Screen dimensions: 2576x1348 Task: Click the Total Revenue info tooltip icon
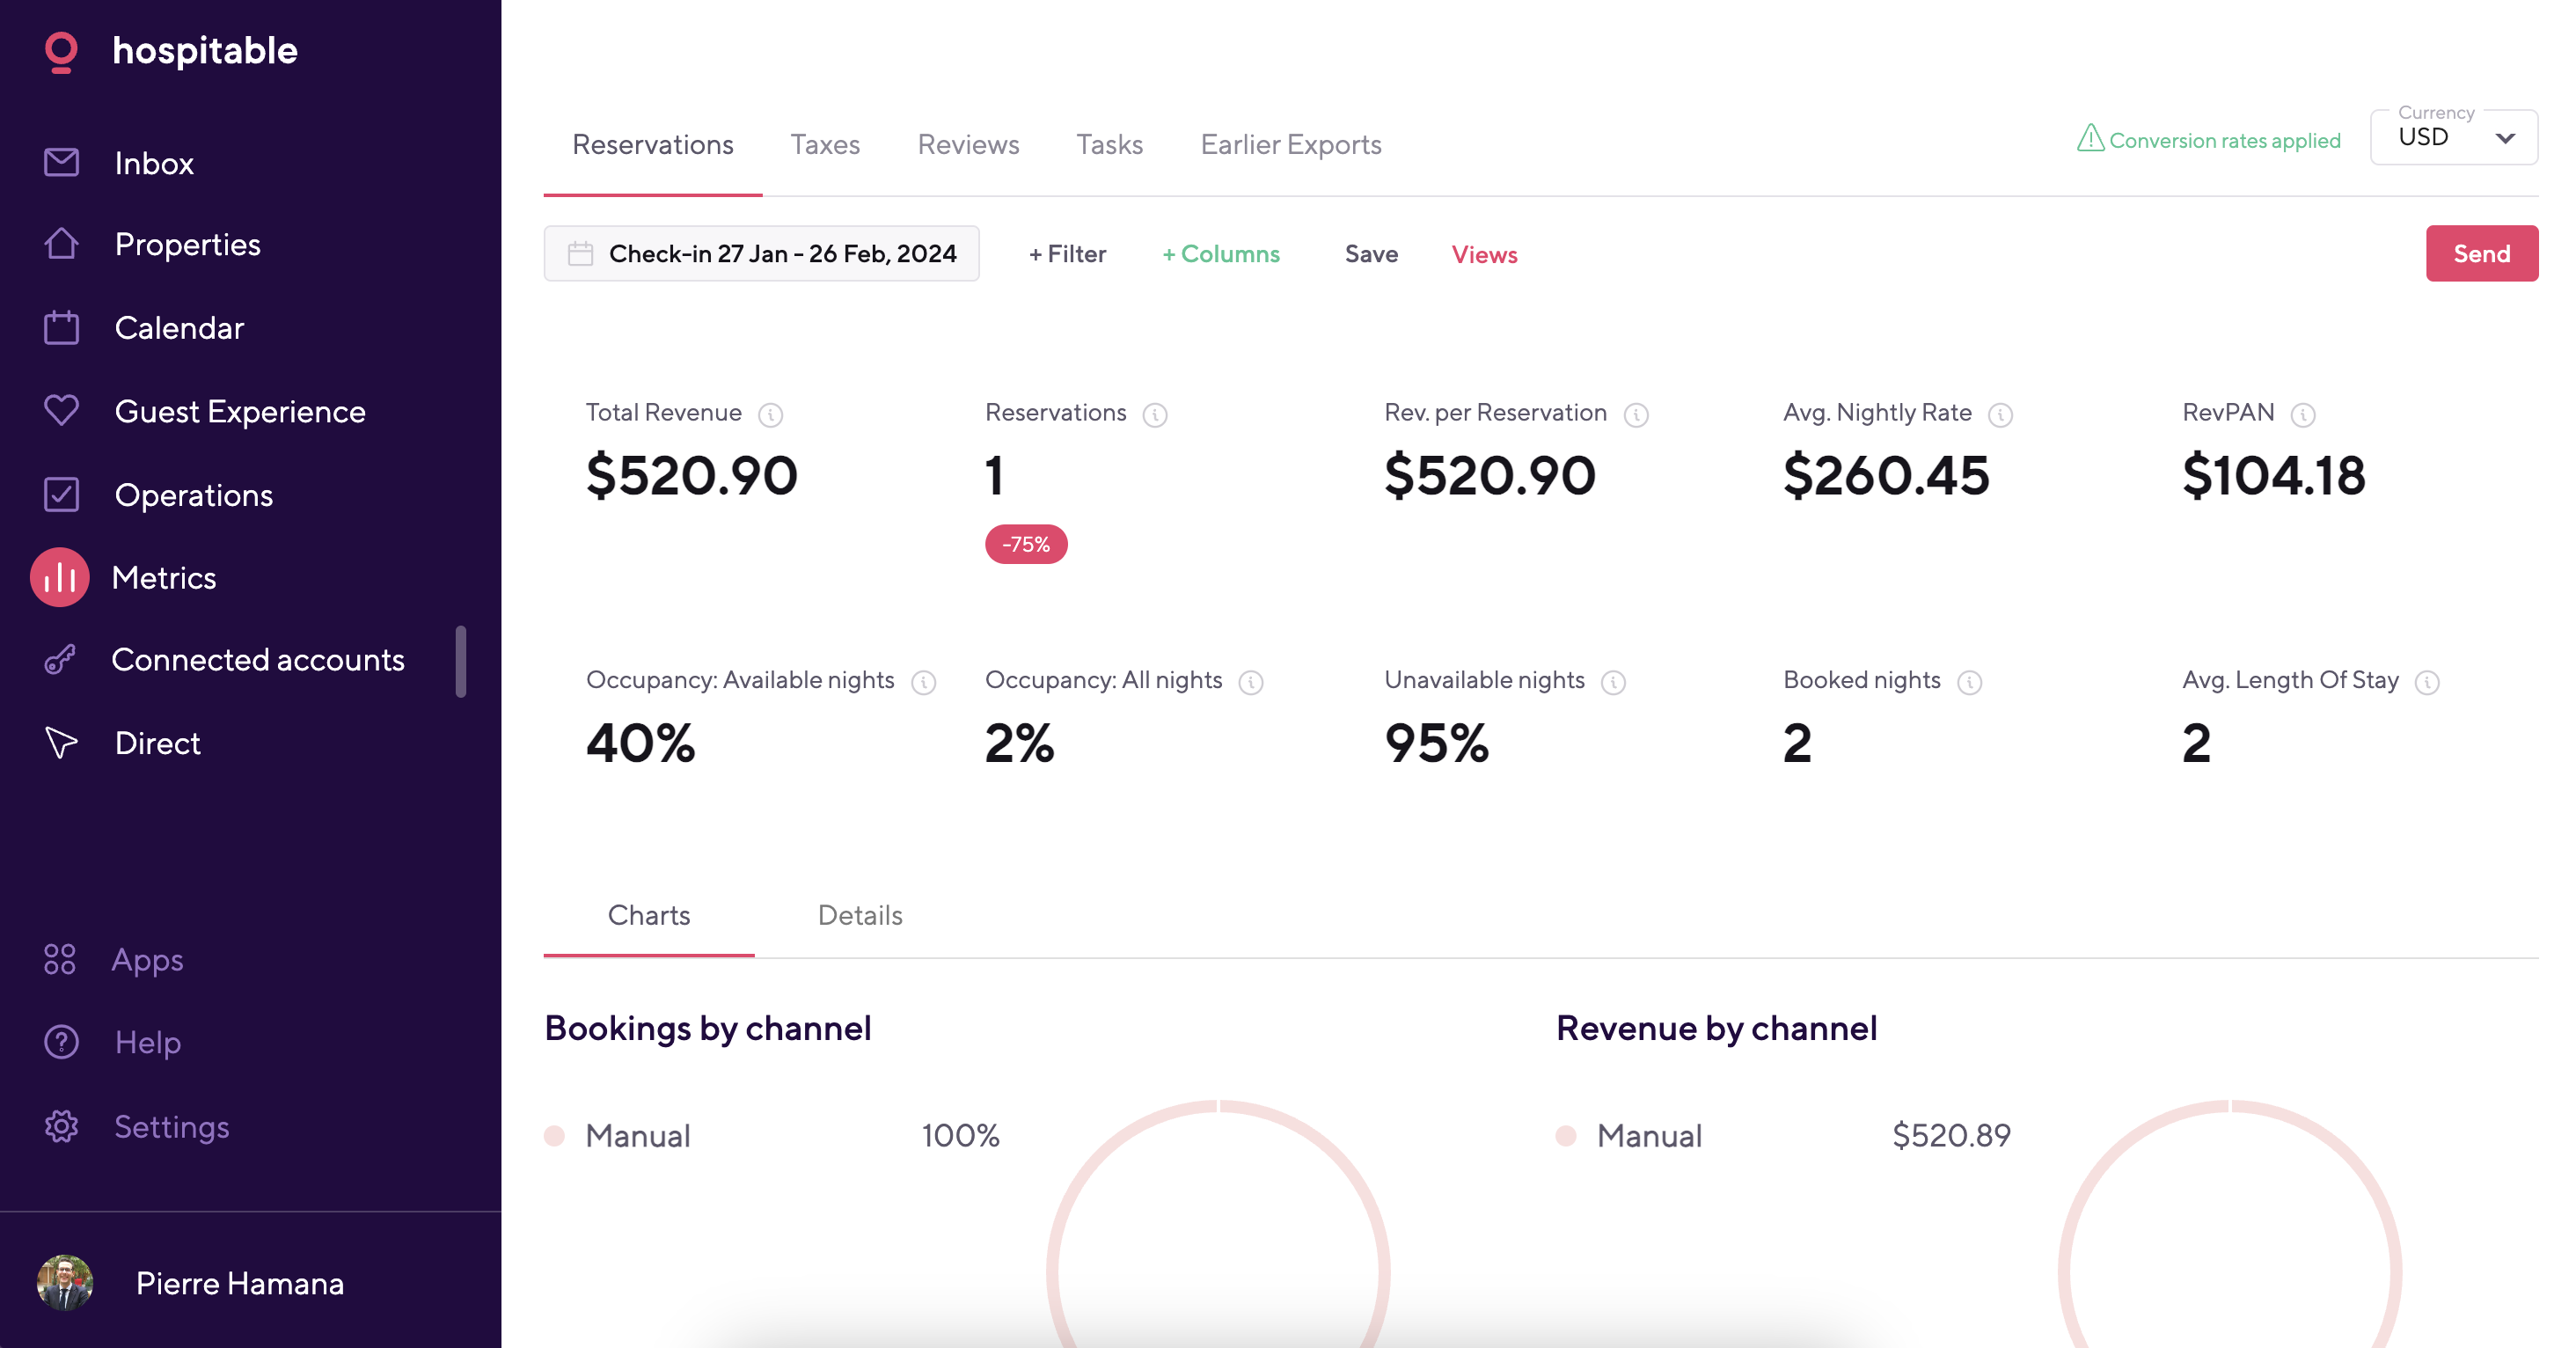point(771,414)
